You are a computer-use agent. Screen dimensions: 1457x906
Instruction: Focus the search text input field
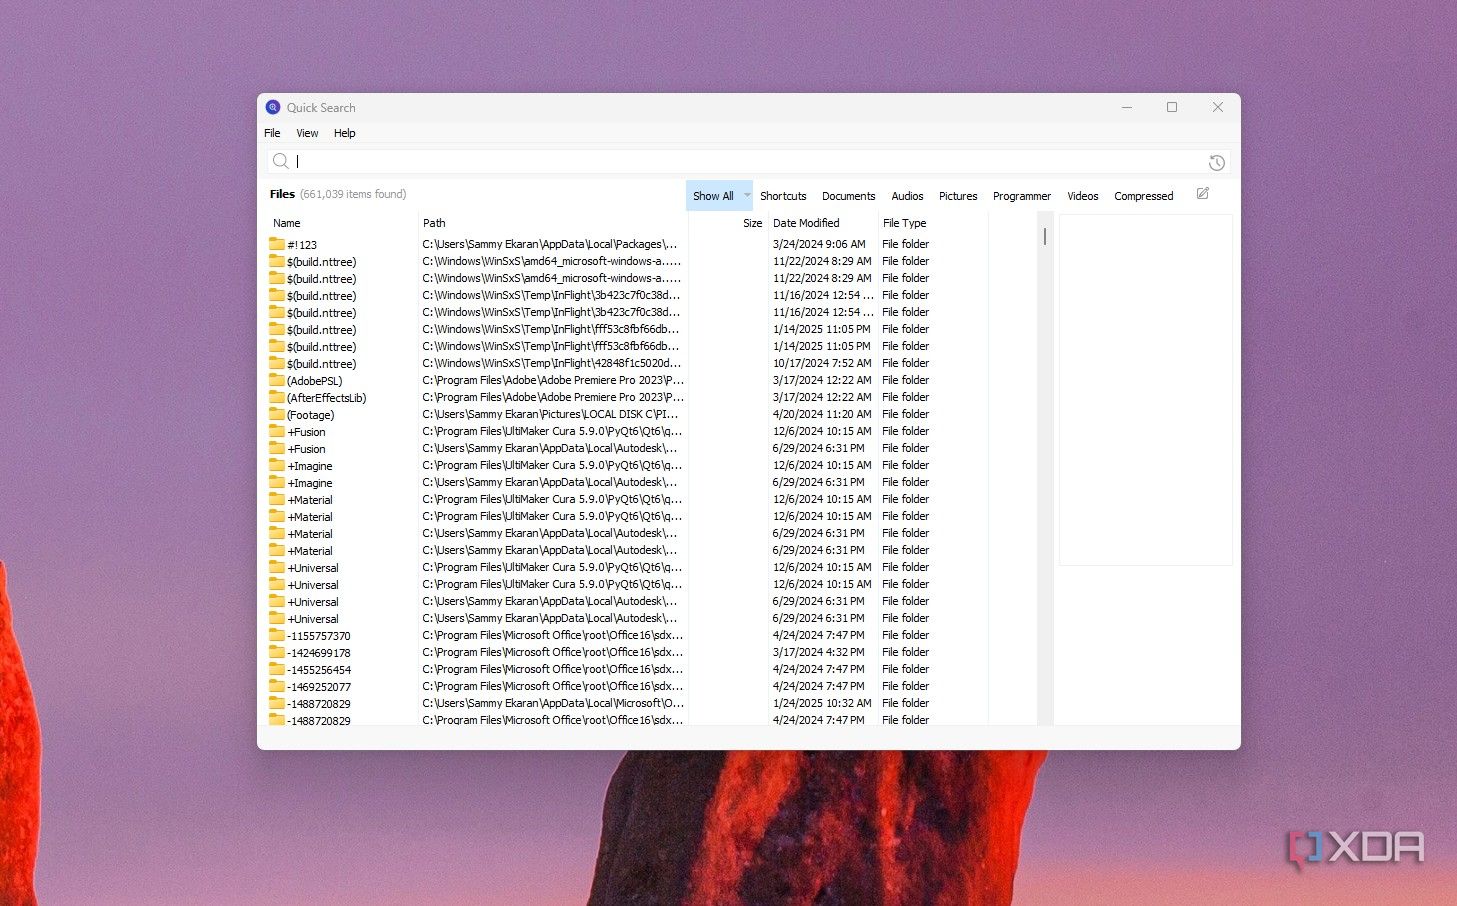[748, 161]
